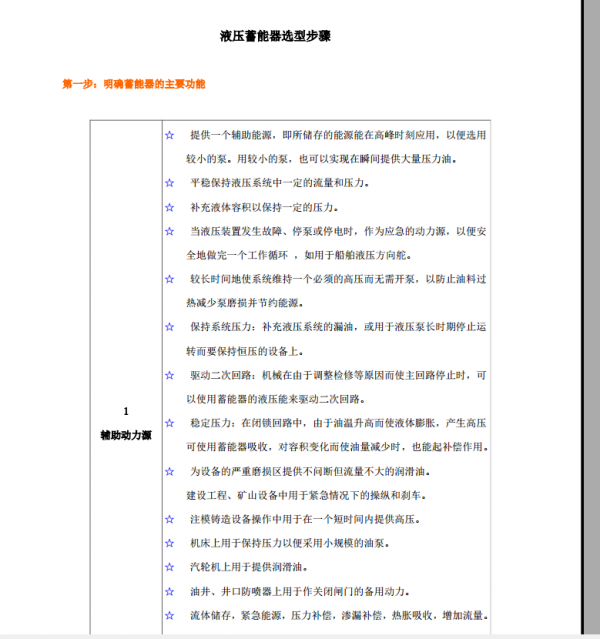Click the star bullet beside 较长时间地使系统
This screenshot has width=600, height=639.
[169, 279]
